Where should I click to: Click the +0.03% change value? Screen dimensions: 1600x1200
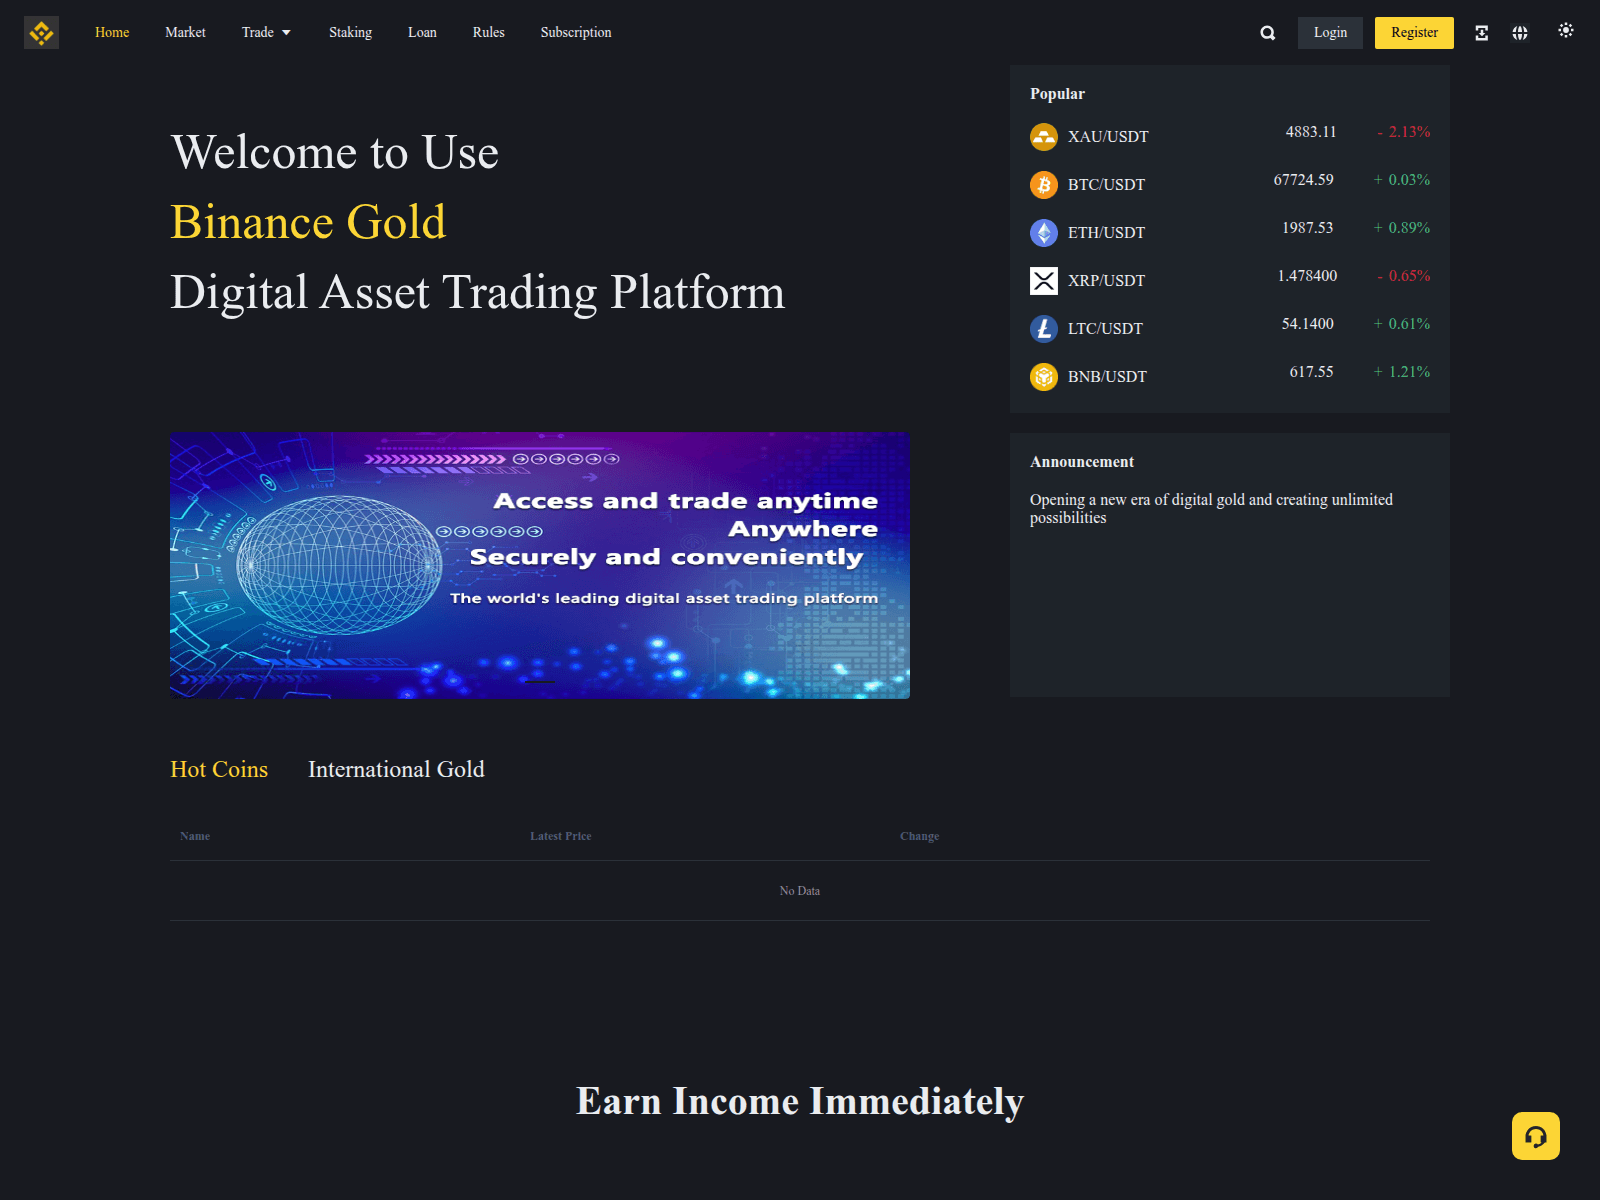click(1401, 180)
